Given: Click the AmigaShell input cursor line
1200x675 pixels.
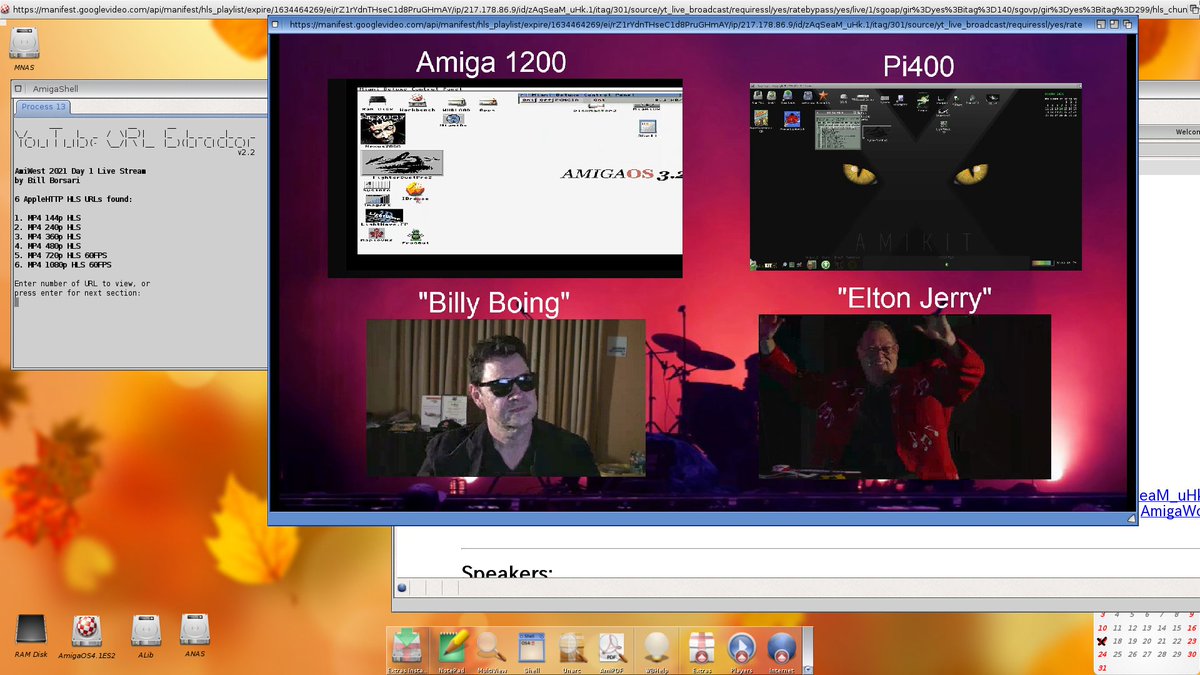Looking at the screenshot, I should point(17,302).
